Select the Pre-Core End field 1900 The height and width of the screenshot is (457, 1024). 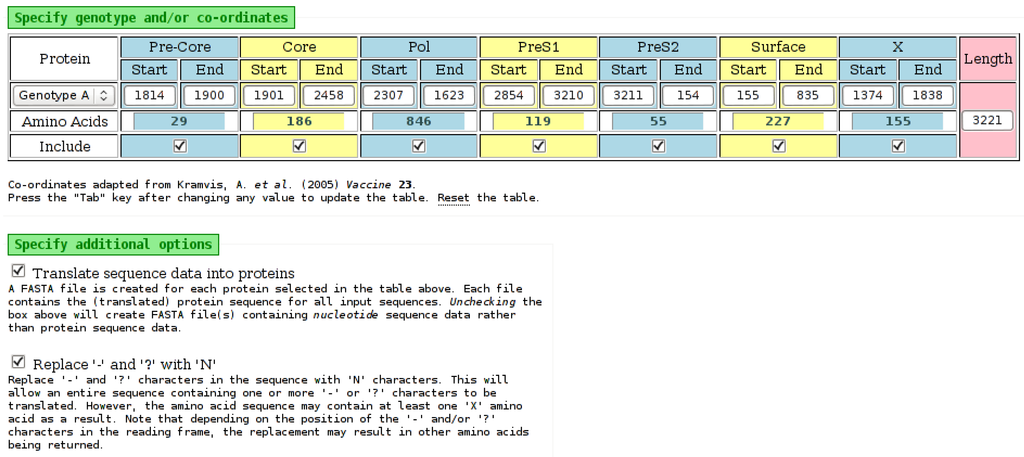(209, 95)
